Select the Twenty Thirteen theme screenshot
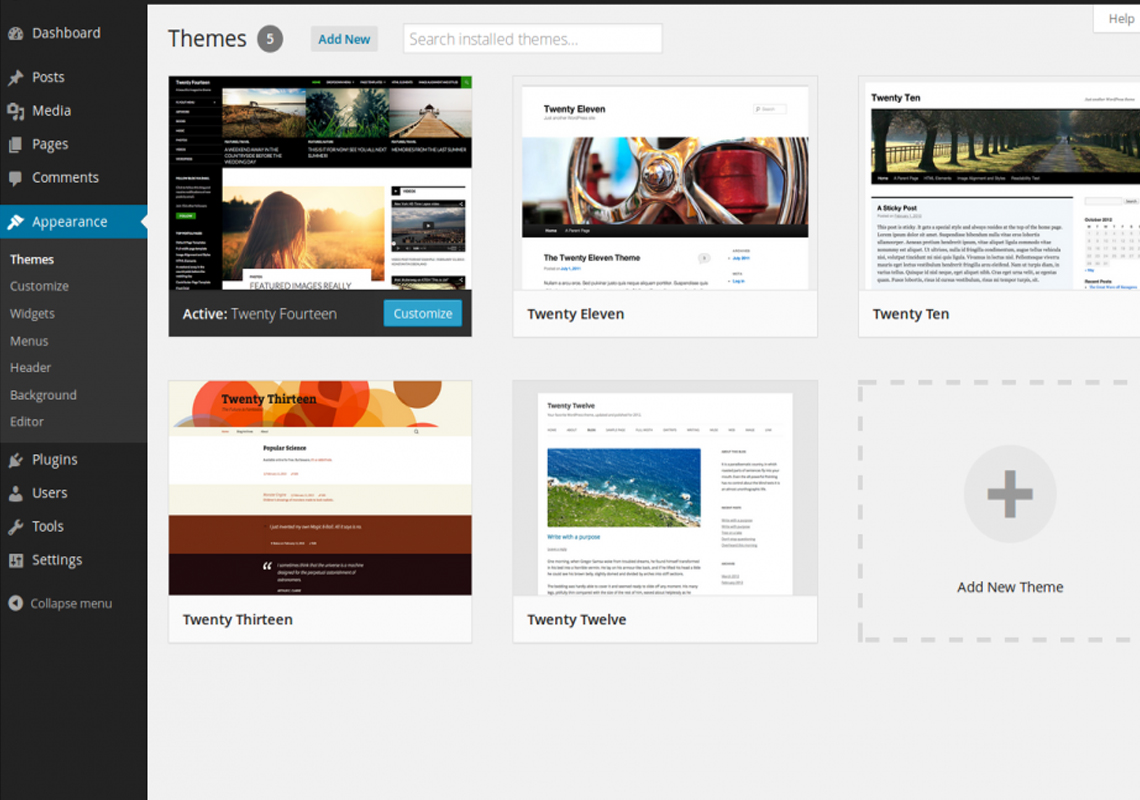The height and width of the screenshot is (800, 1140). 320,488
